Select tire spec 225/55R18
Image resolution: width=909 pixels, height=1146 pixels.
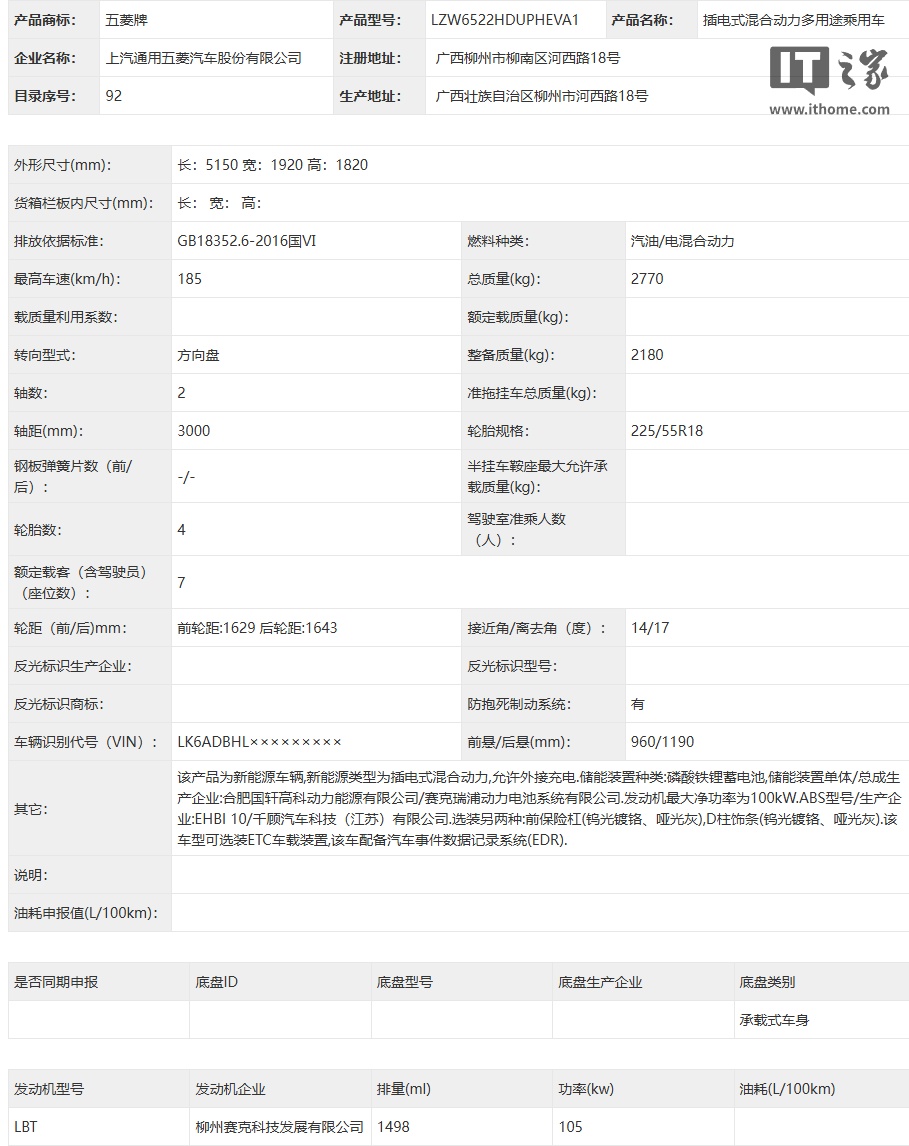click(x=667, y=430)
